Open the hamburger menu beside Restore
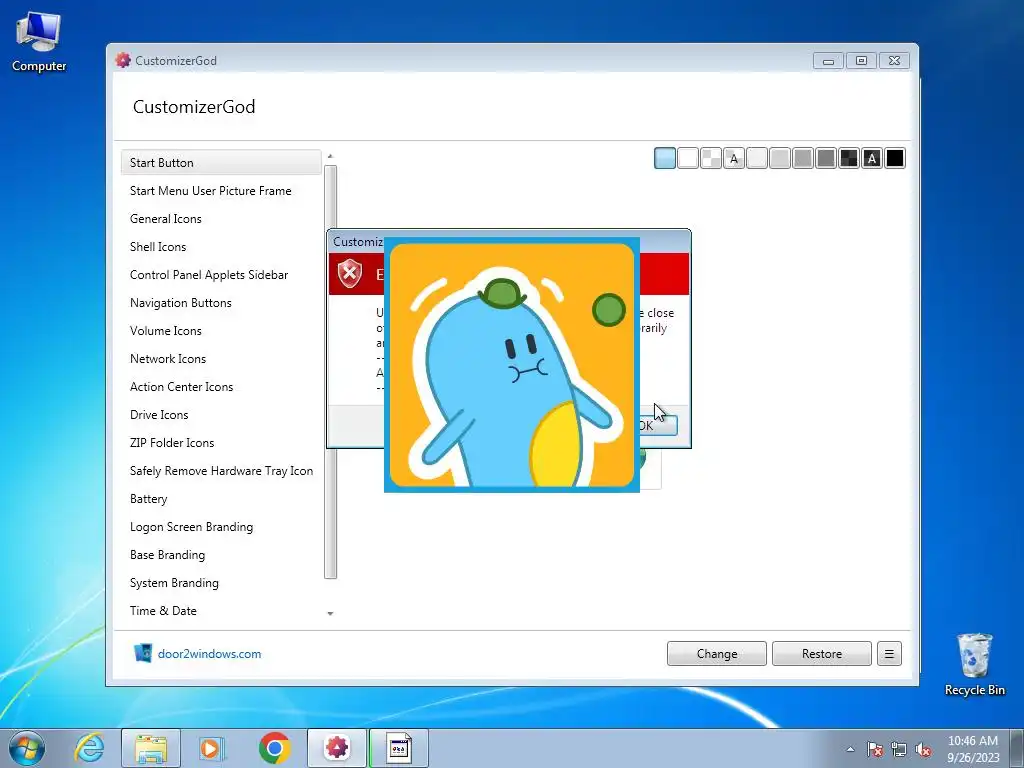The height and width of the screenshot is (768, 1024). (x=889, y=654)
